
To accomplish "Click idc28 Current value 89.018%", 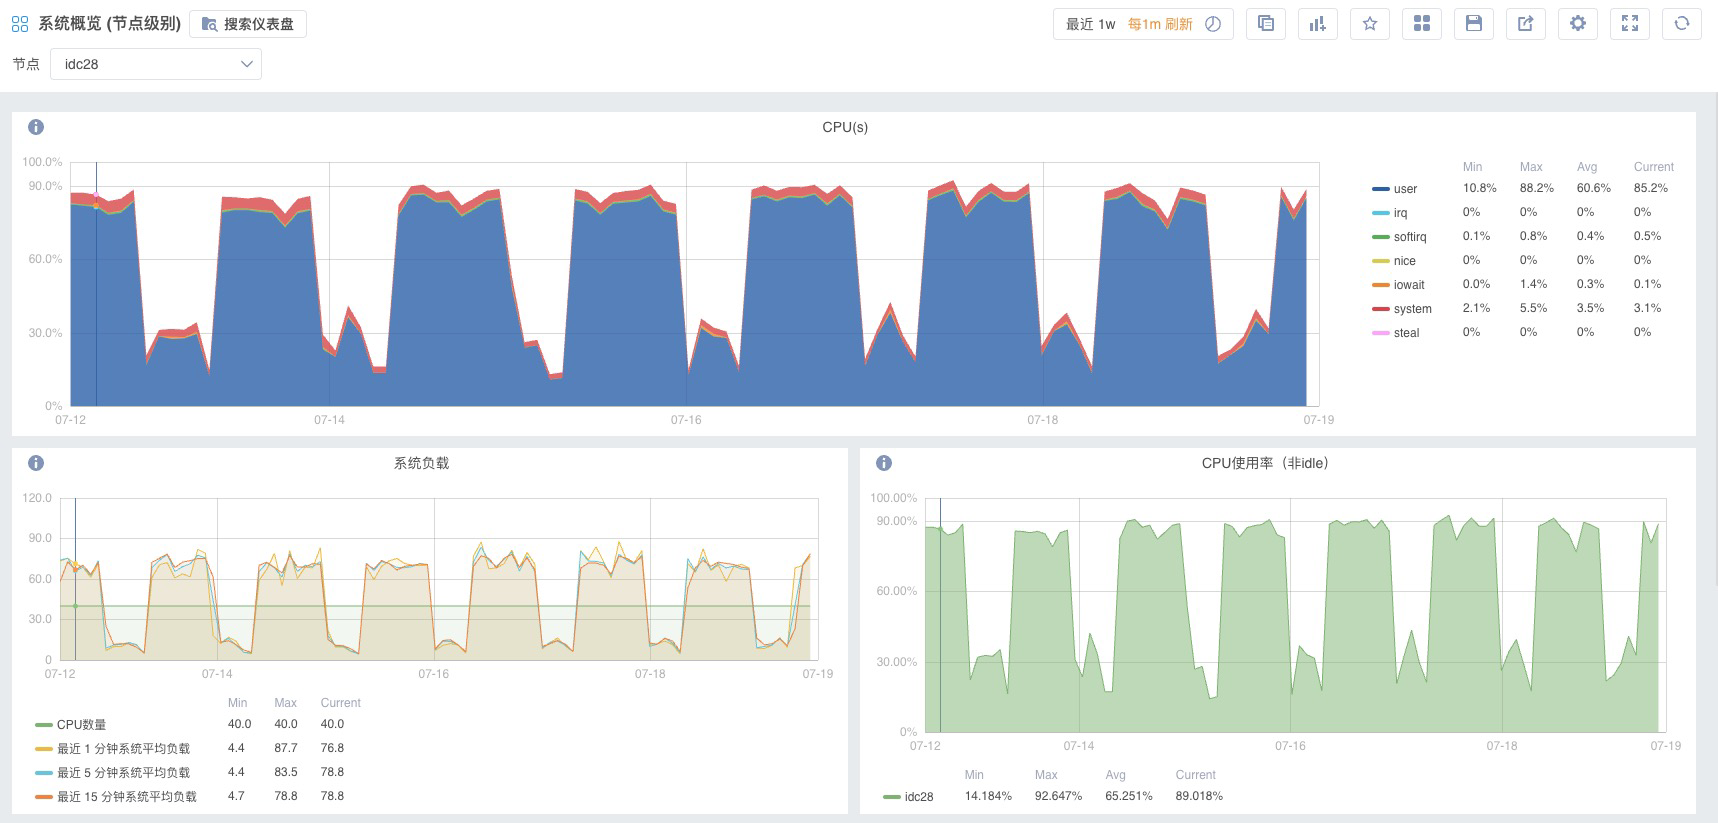I will [1199, 796].
